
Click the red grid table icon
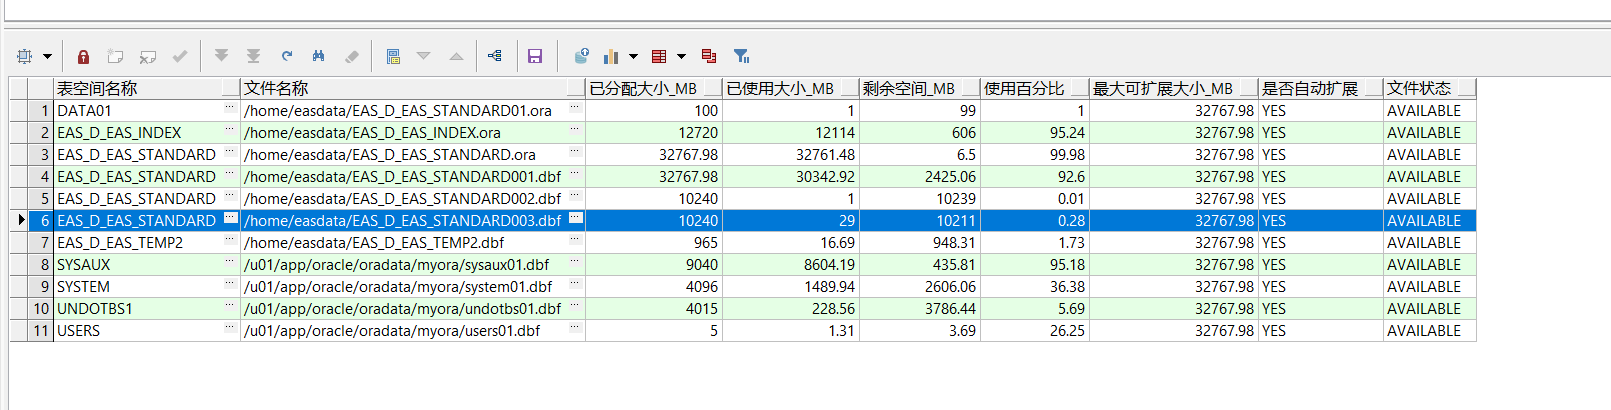tap(659, 57)
